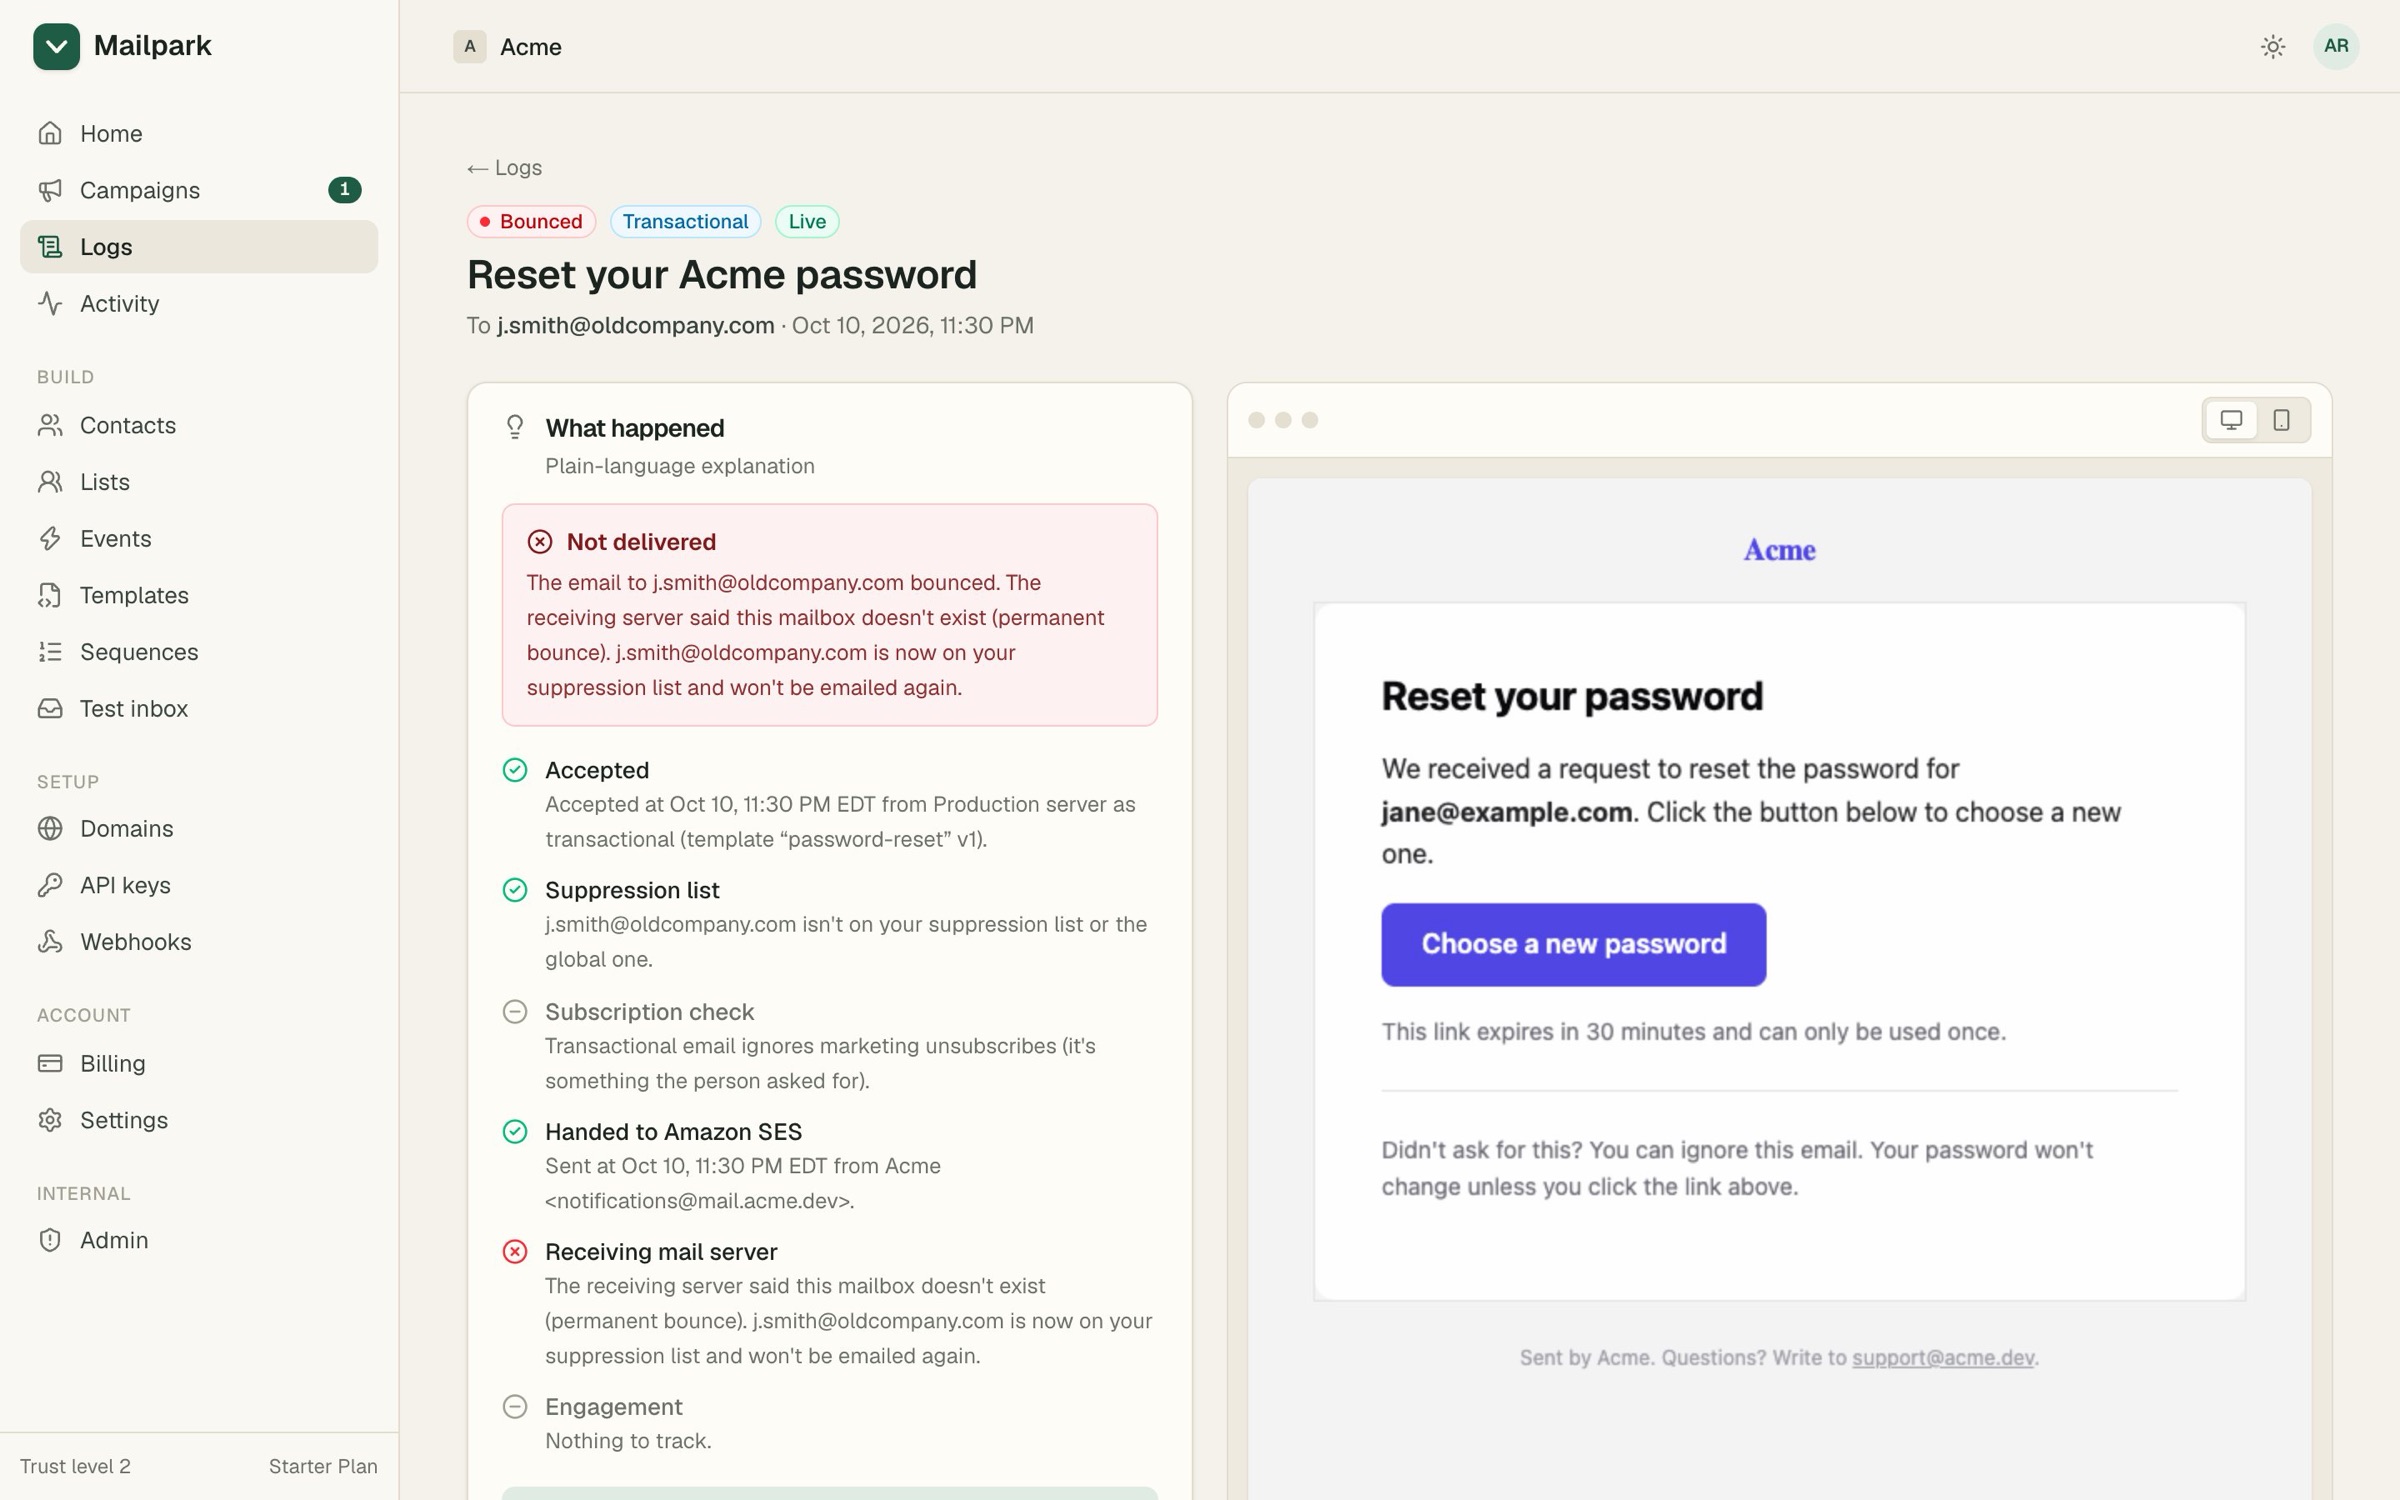
Task: Click the Sequences list icon
Action: point(50,652)
